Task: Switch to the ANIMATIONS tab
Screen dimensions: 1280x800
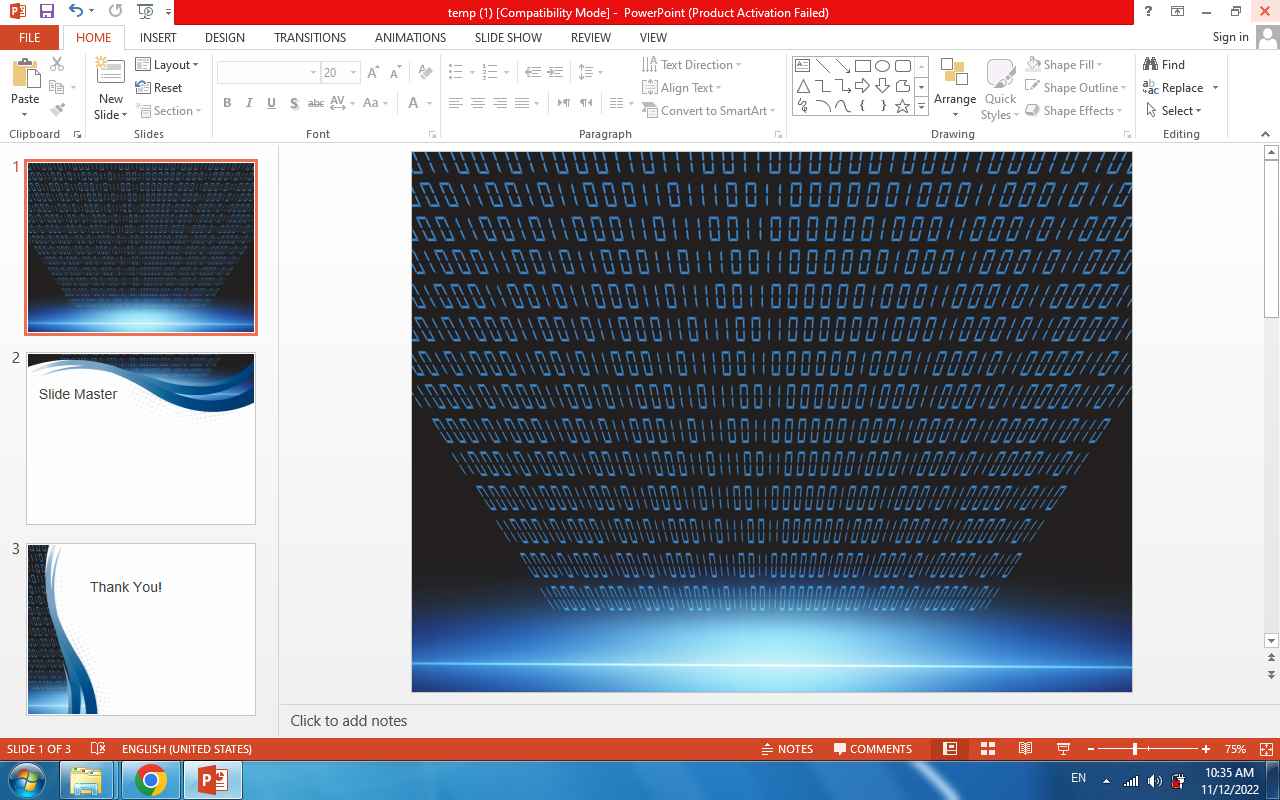Action: pos(410,37)
